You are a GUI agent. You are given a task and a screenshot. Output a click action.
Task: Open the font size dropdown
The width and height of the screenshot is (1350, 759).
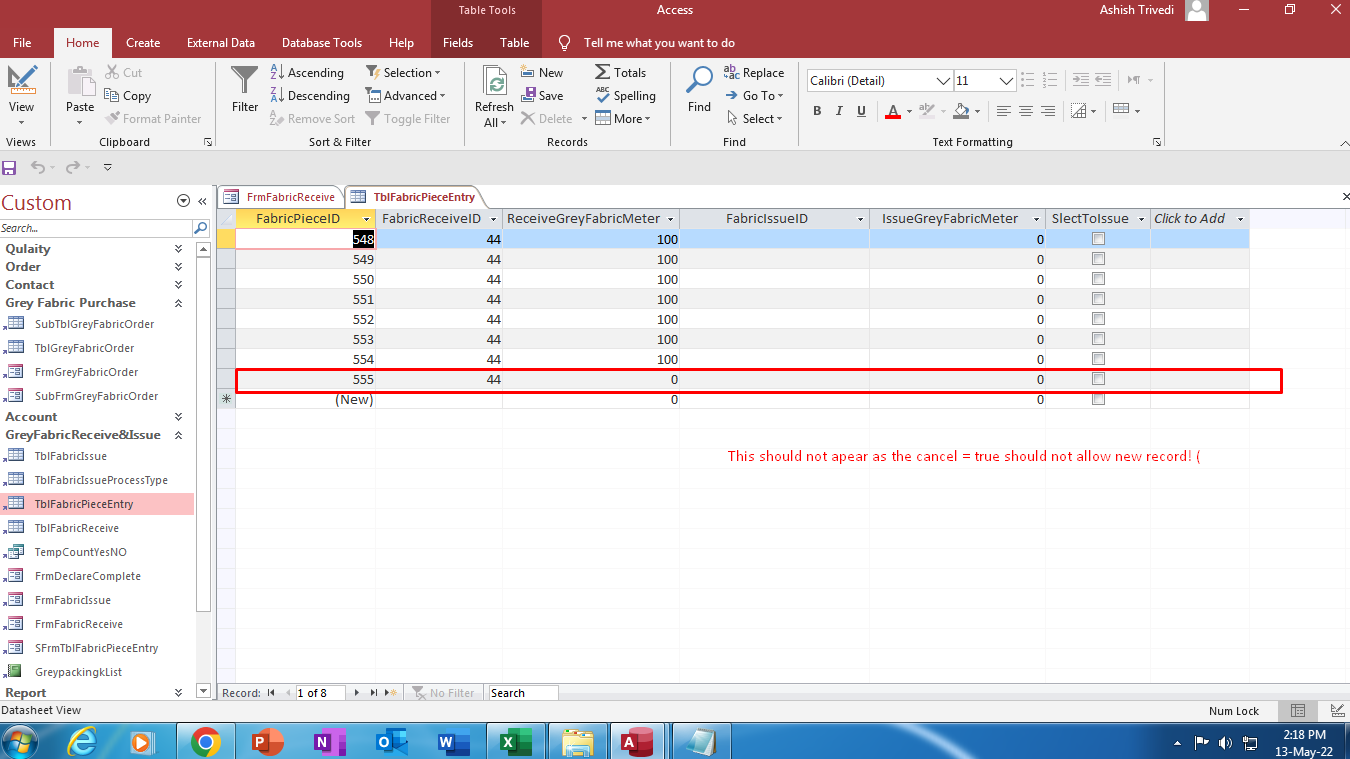[1007, 81]
